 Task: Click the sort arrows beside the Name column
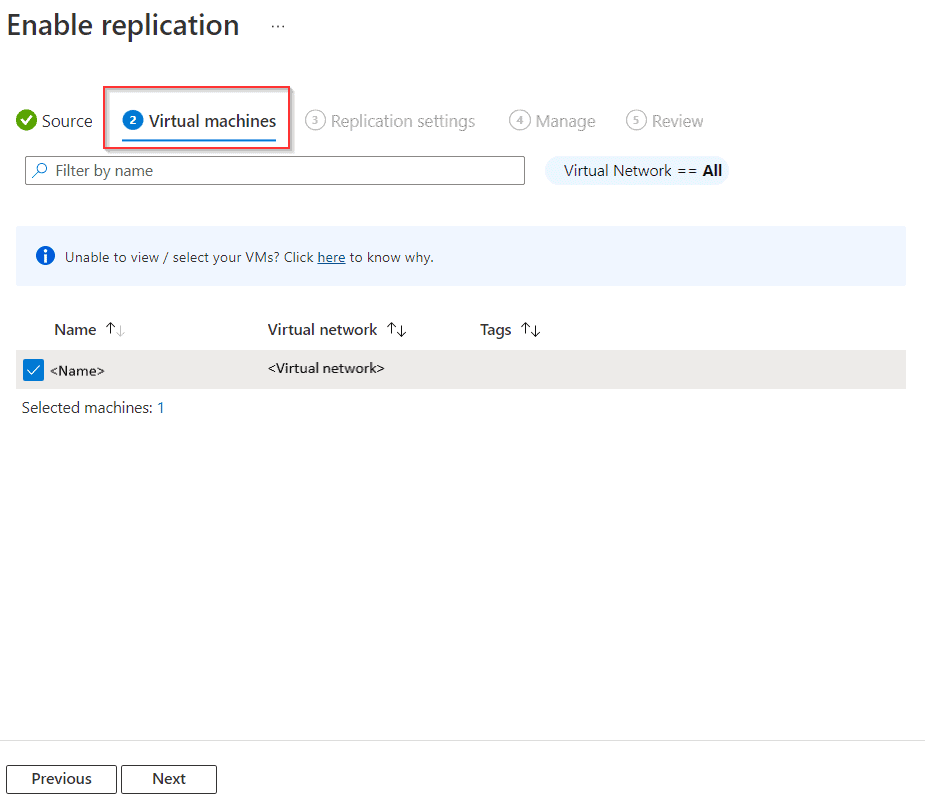[113, 329]
